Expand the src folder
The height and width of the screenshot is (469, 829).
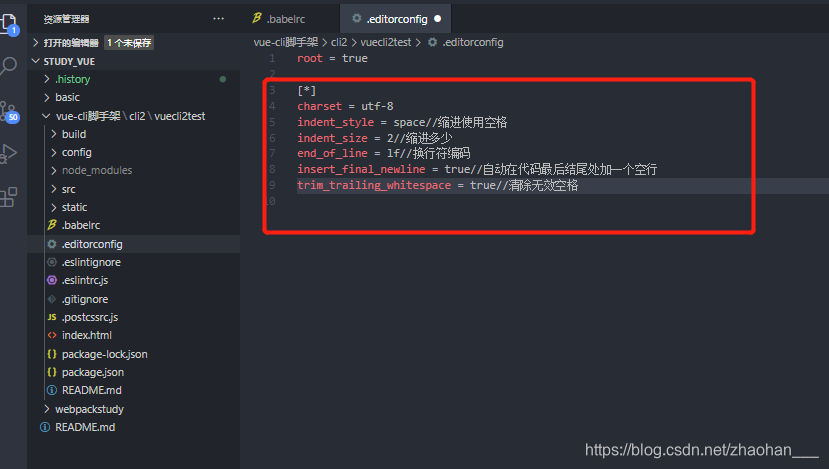[53, 189]
